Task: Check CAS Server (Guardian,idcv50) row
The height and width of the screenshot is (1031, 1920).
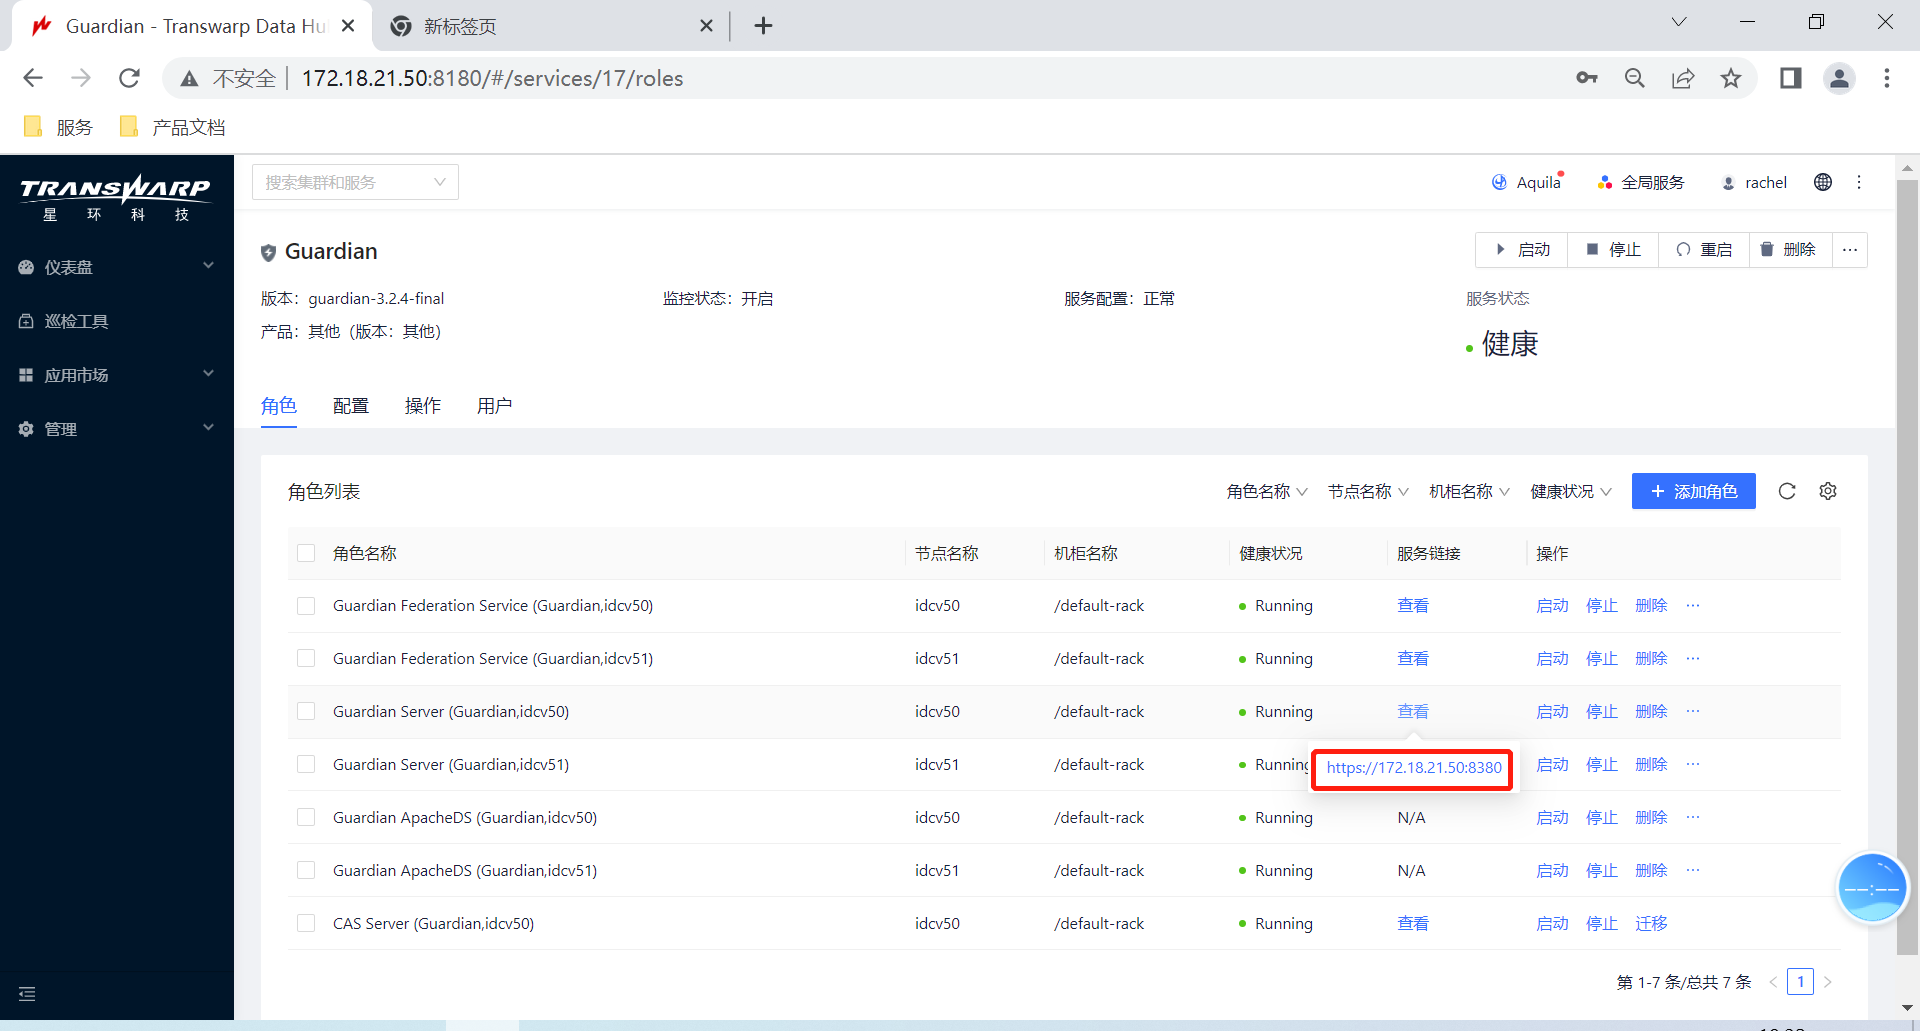Action: (x=306, y=924)
